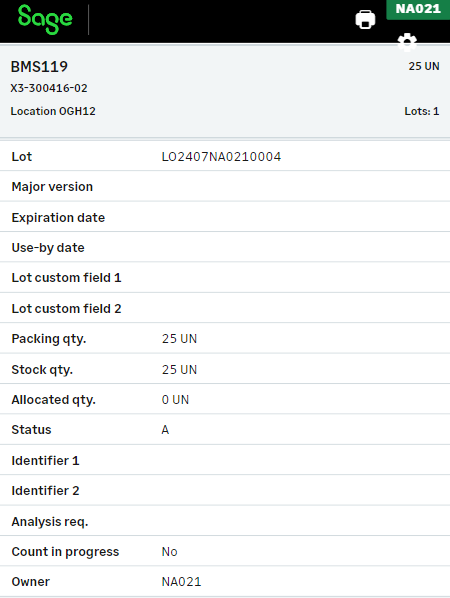Select the Expiration date row
Viewport: 450px width, 598px height.
[x=225, y=217]
